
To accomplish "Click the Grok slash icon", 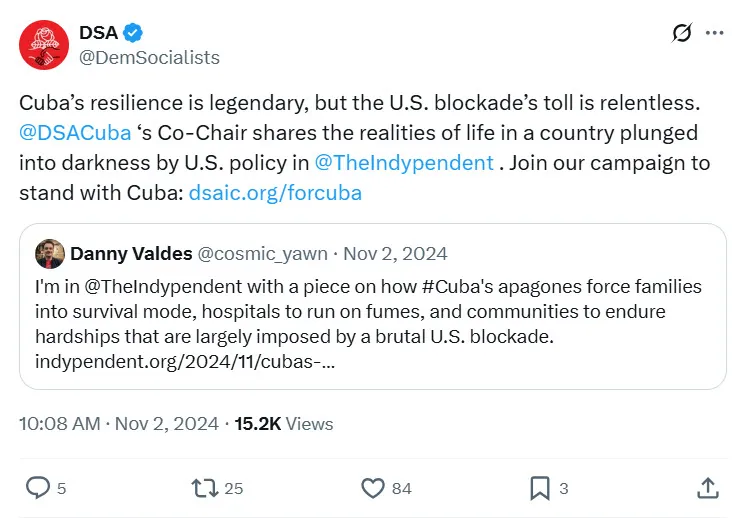I will click(x=681, y=33).
